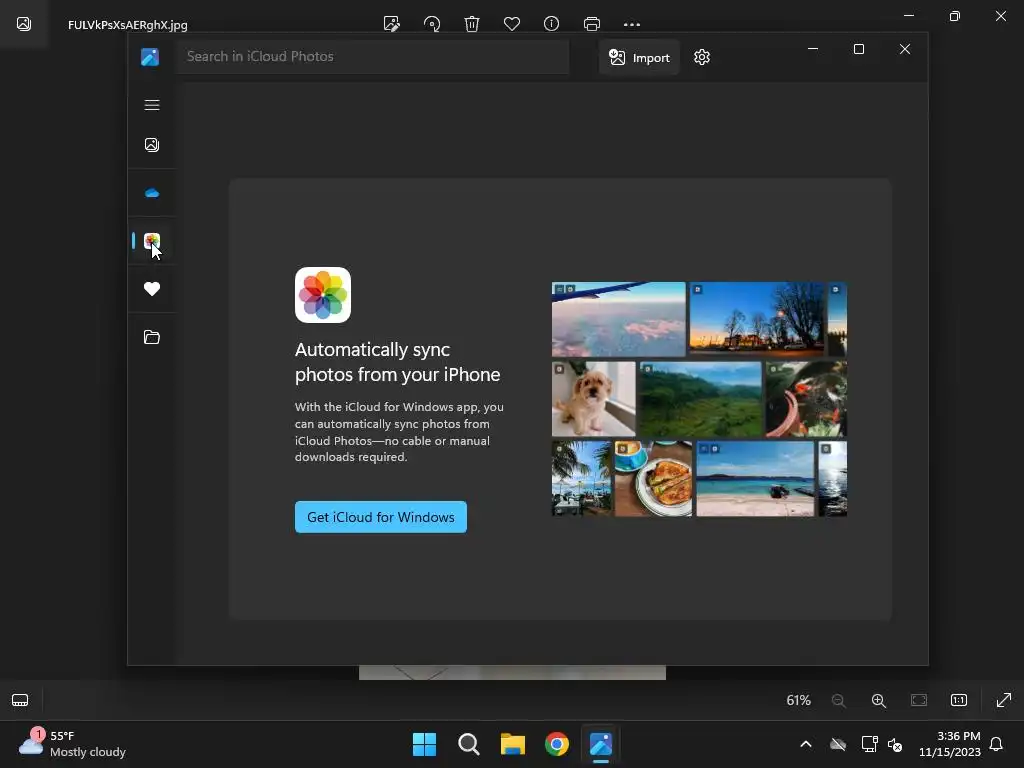Open the weather widget showing 55°F
Image resolution: width=1024 pixels, height=768 pixels.
pyautogui.click(x=72, y=744)
